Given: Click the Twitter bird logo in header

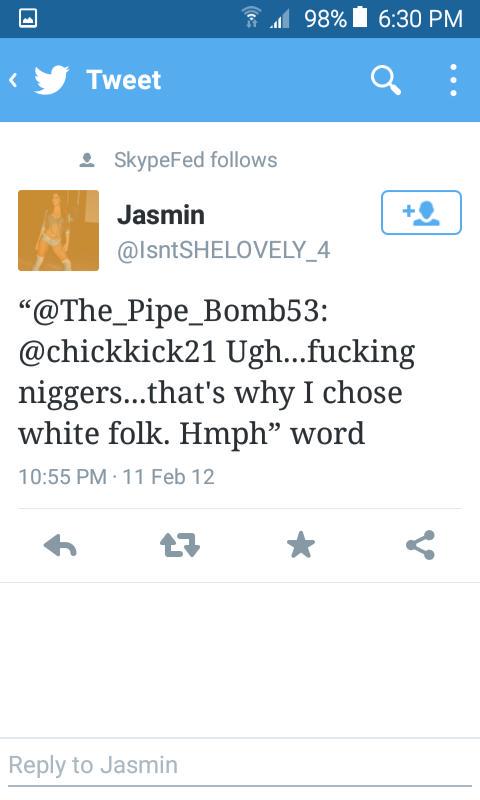Looking at the screenshot, I should (52, 80).
